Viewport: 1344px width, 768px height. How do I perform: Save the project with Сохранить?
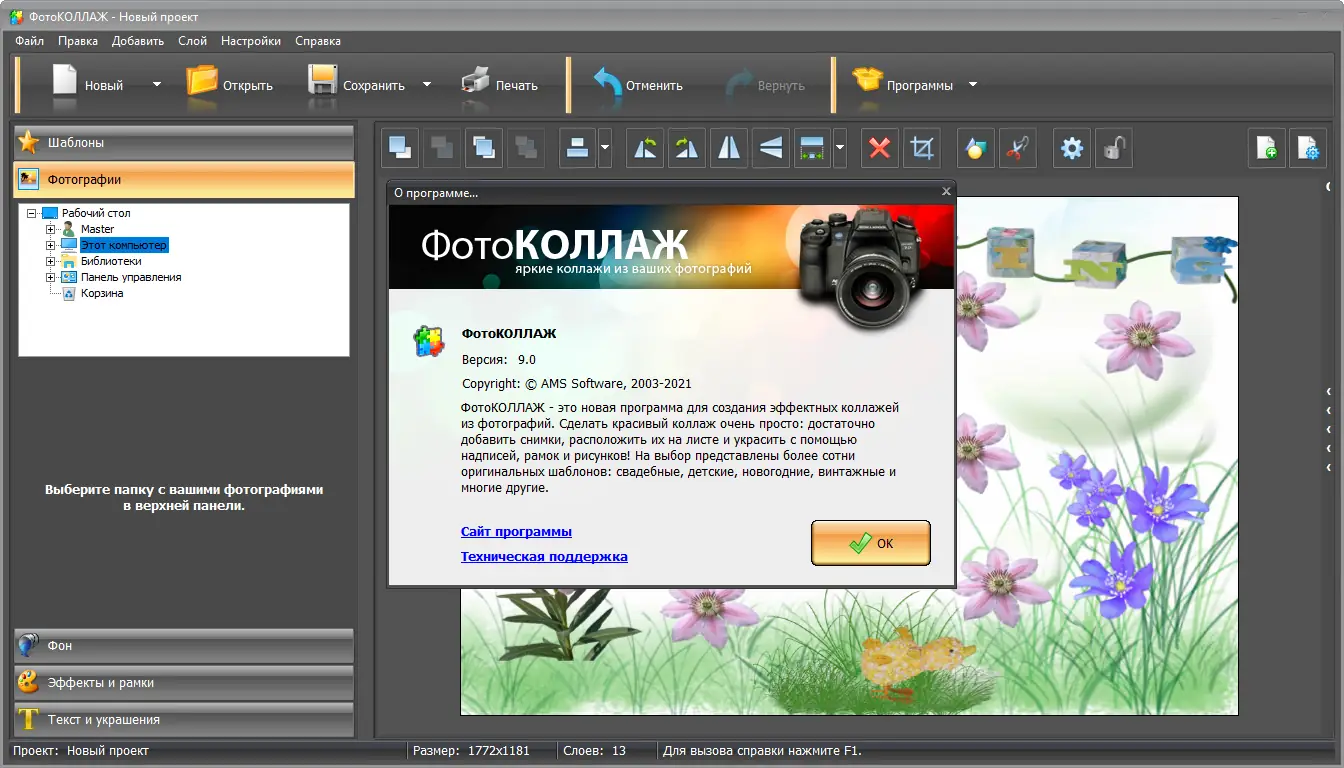356,84
